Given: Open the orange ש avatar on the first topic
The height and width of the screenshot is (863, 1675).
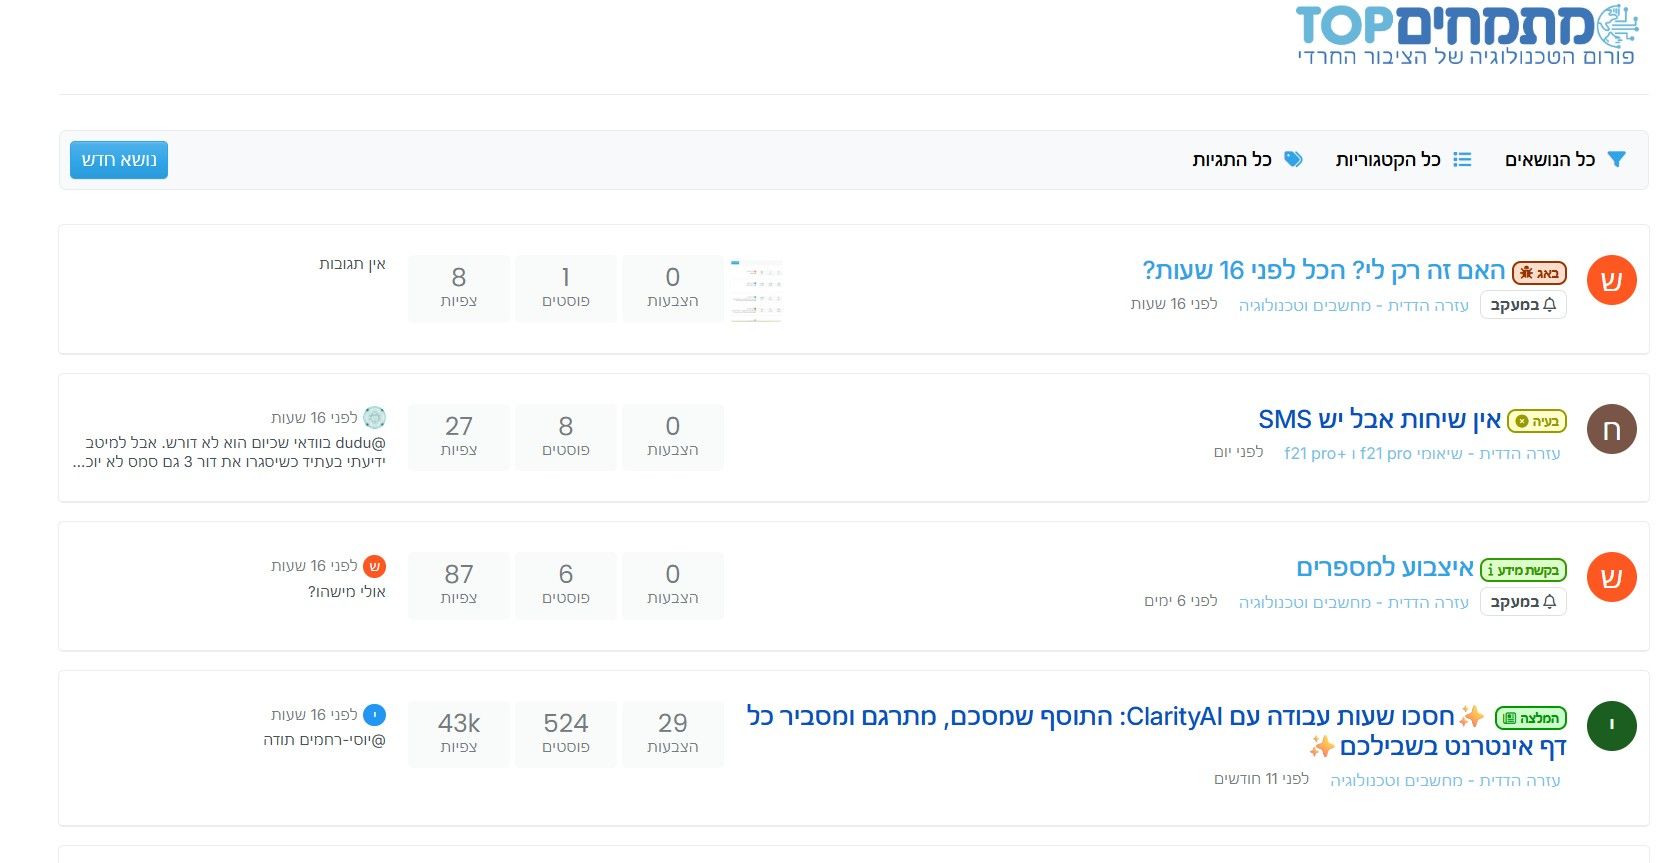Looking at the screenshot, I should click(x=1611, y=281).
